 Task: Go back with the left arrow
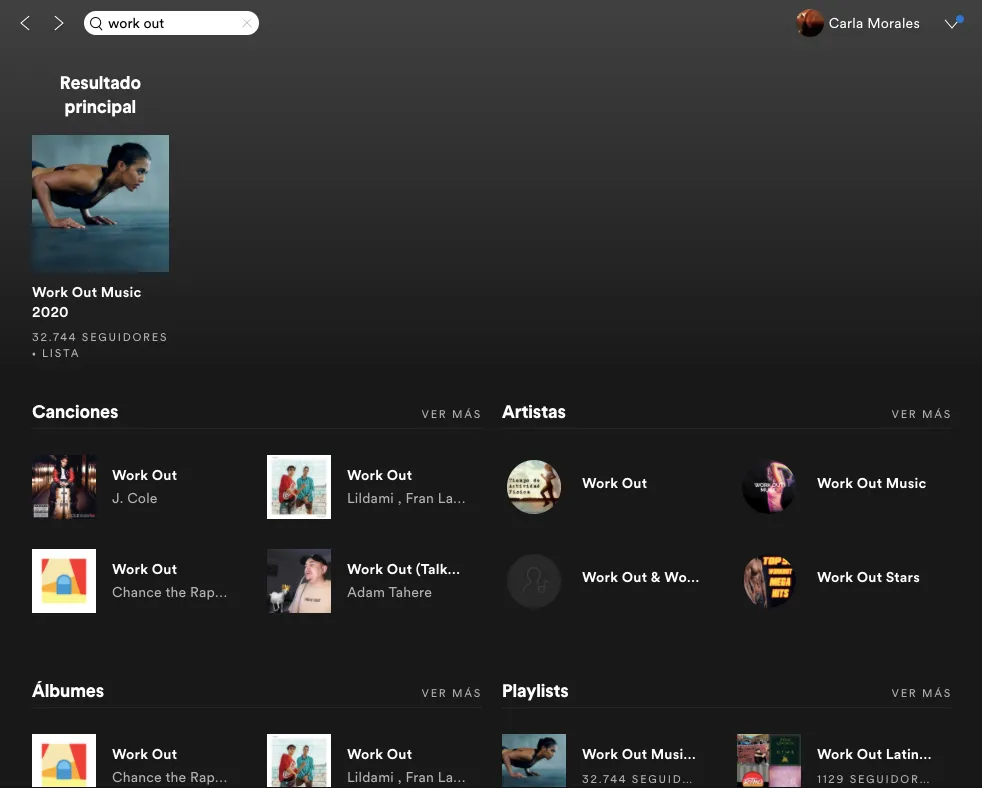[x=25, y=23]
